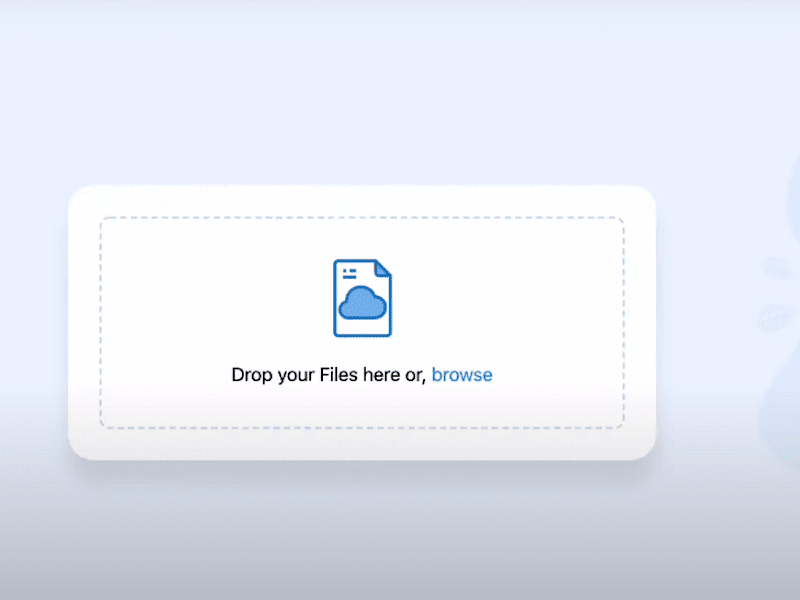Click the "Drop your Files here or," text
The width and height of the screenshot is (800, 600).
[329, 375]
